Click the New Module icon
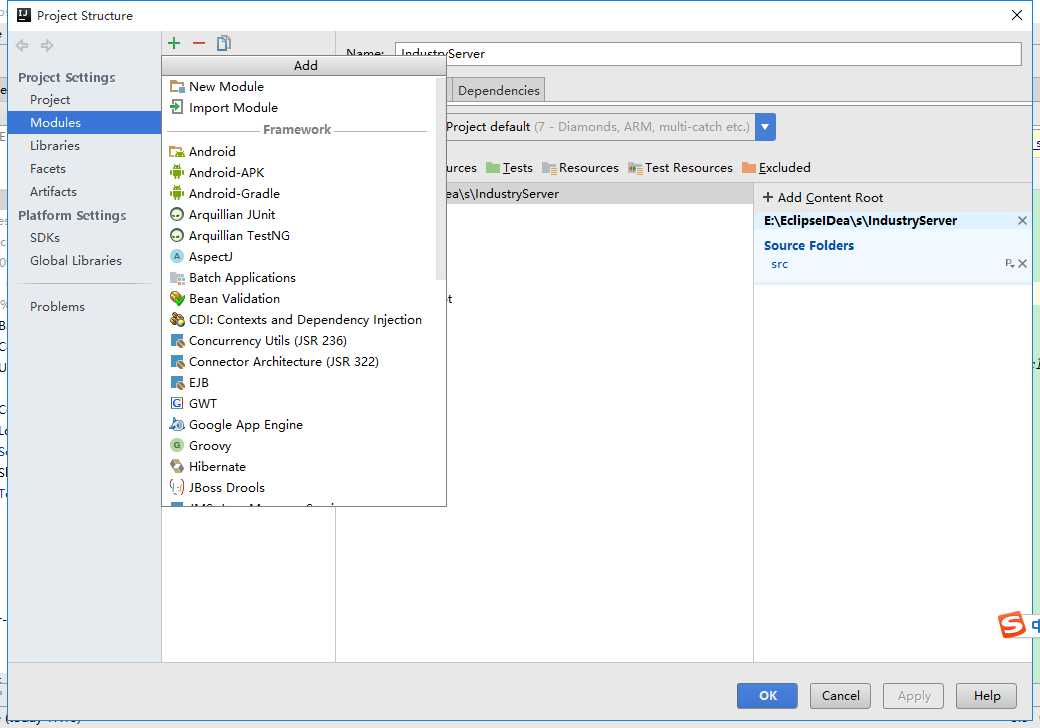Image resolution: width=1040 pixels, height=728 pixels. pos(177,87)
